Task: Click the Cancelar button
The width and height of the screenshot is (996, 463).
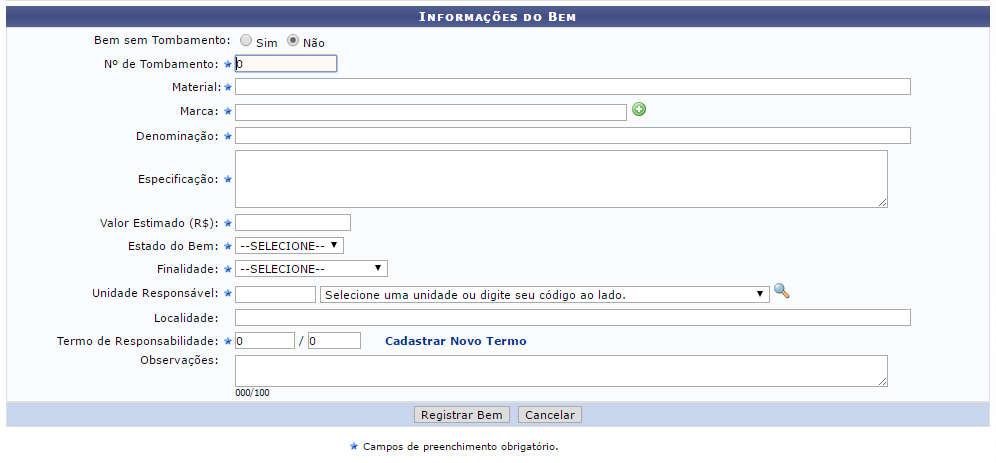Action: pos(549,415)
